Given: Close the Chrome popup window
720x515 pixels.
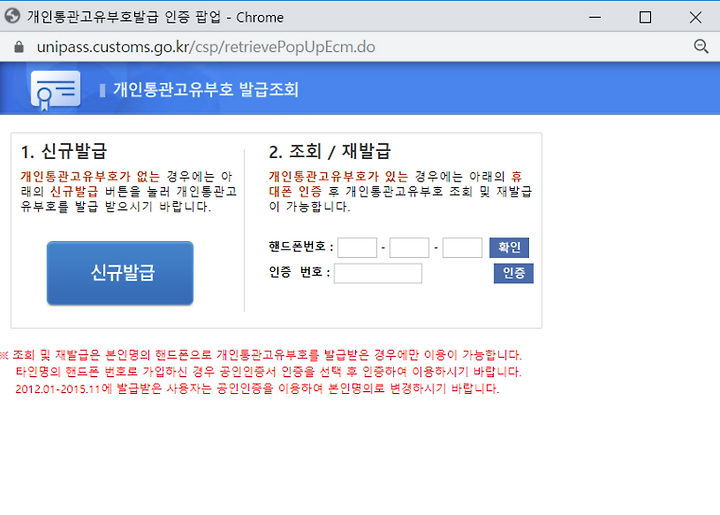Looking at the screenshot, I should coord(695,17).
